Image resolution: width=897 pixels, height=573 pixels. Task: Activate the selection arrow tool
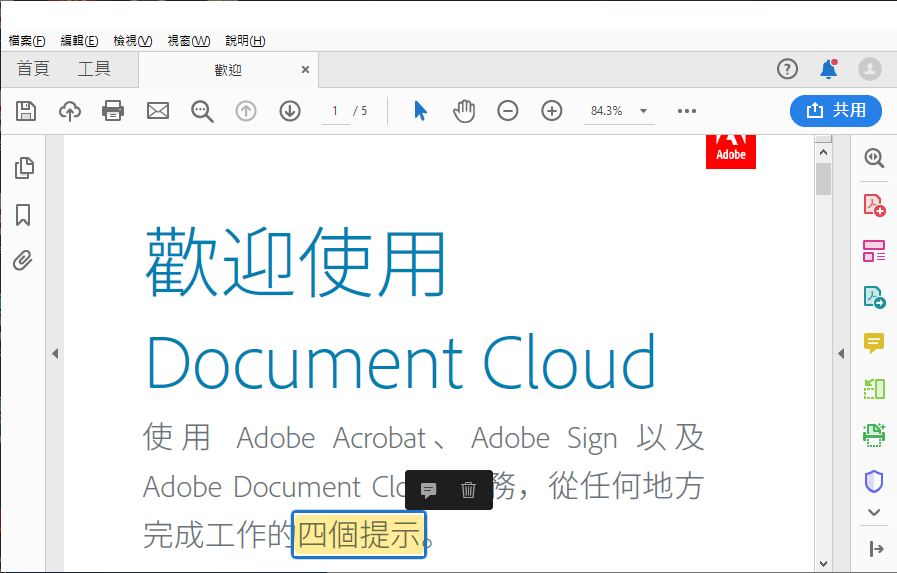420,111
